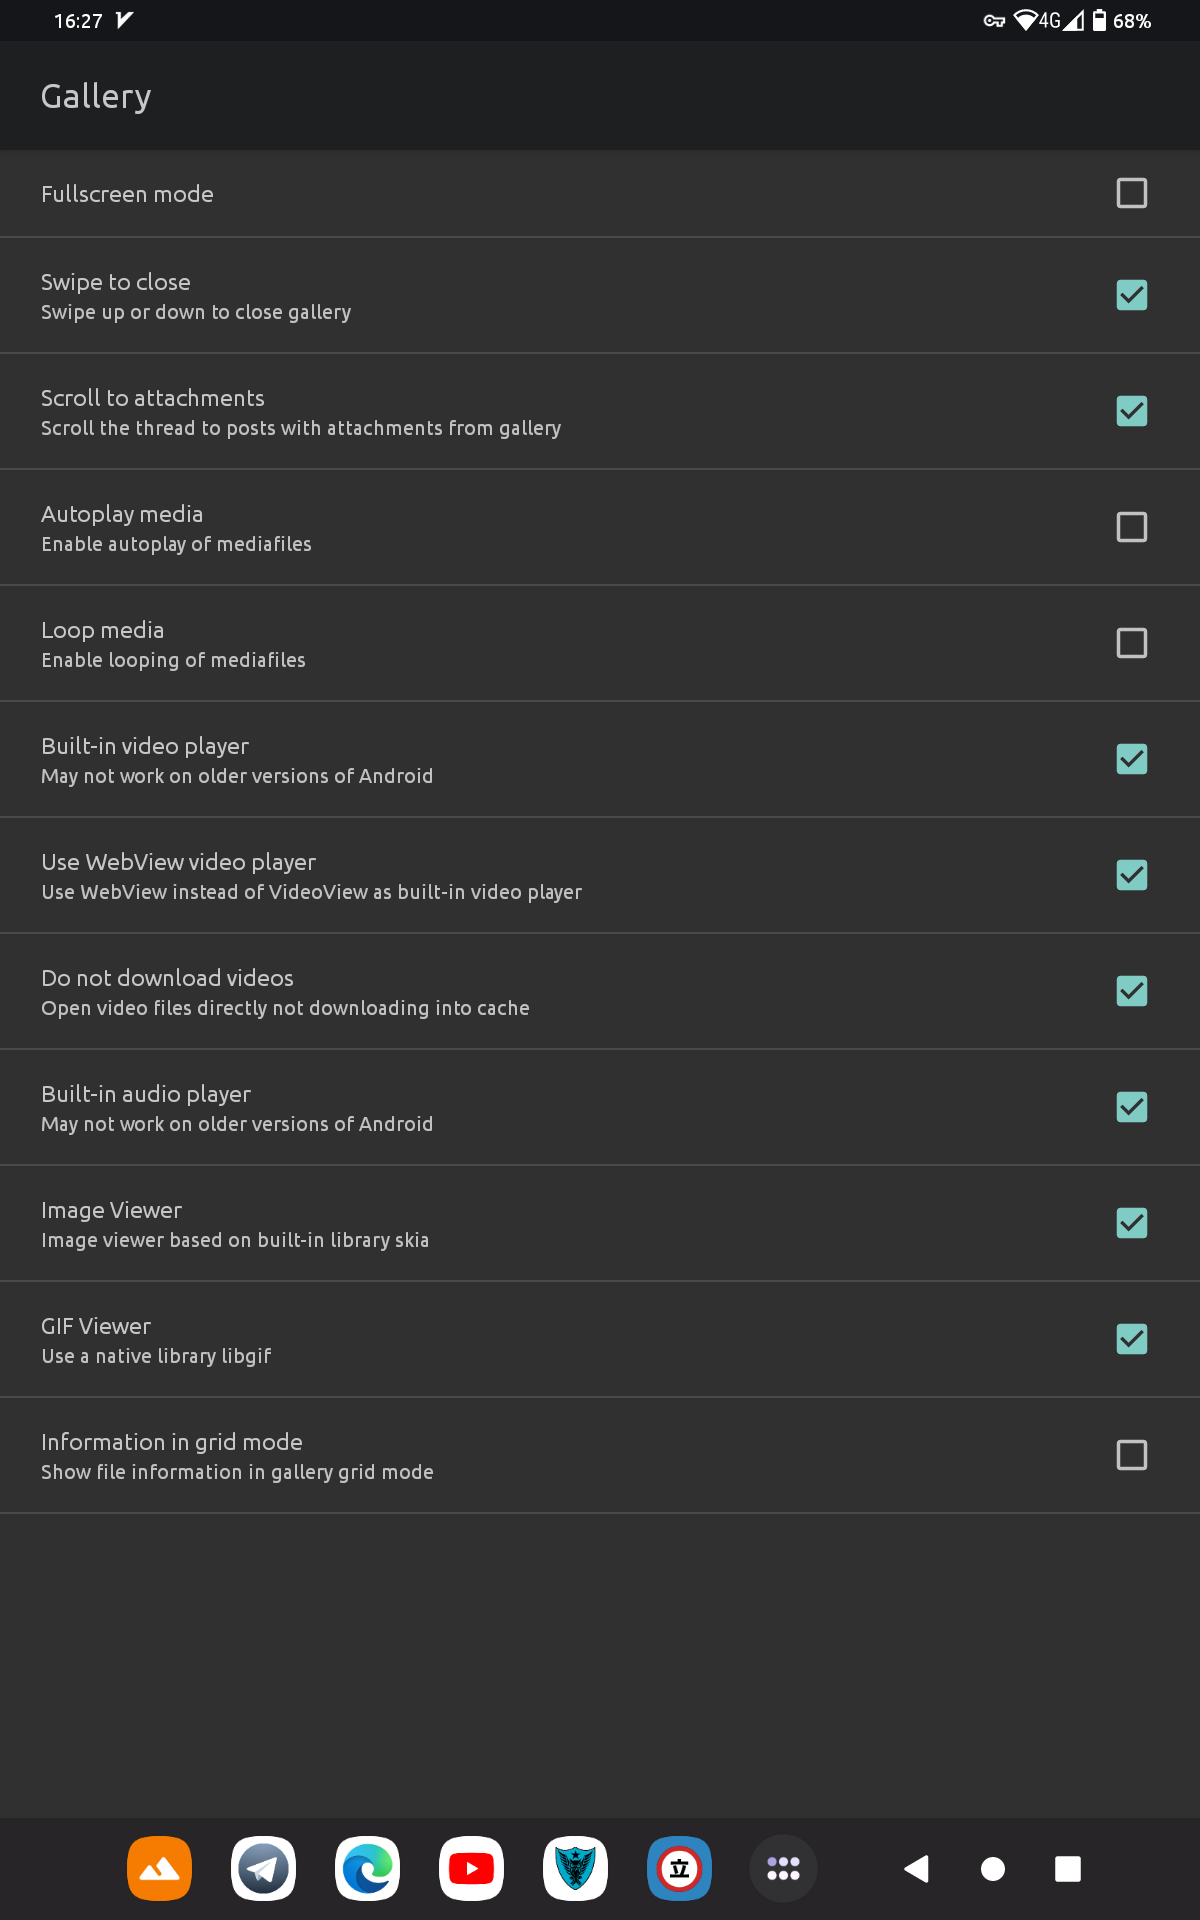Disable the Built-in video player checkbox
Screen dimensions: 1200x1920
(x=1131, y=759)
